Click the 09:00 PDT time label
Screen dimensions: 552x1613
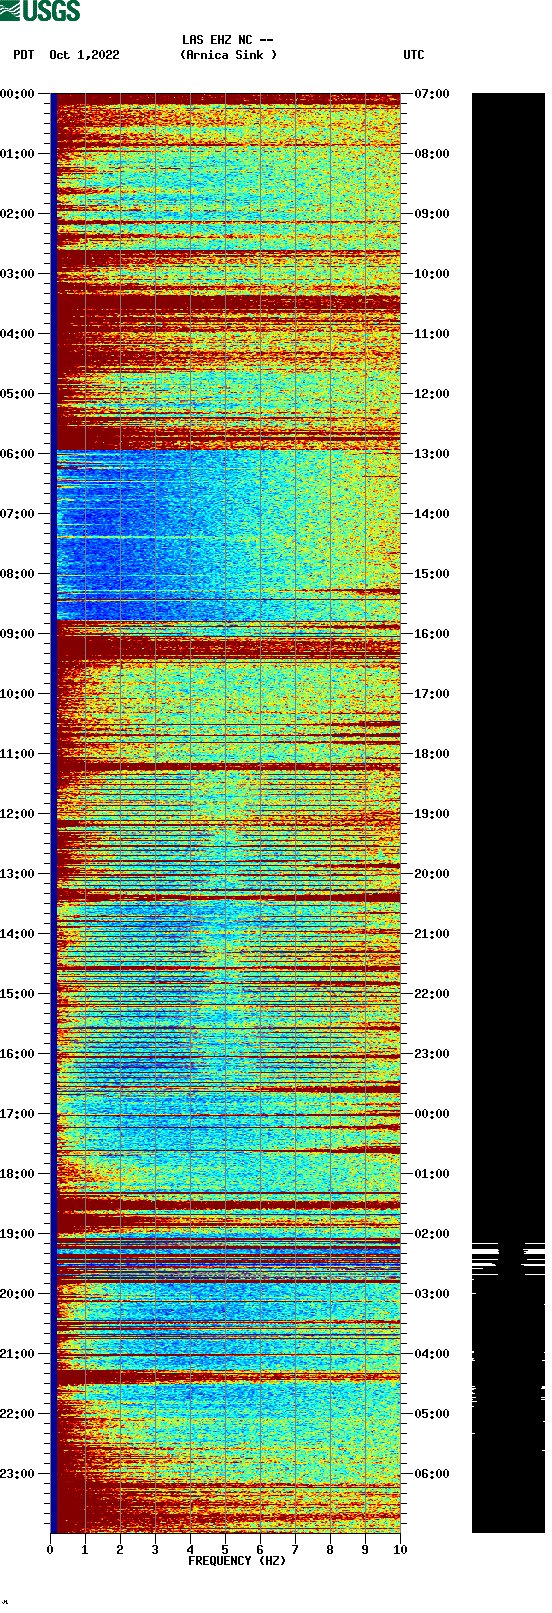[17, 634]
